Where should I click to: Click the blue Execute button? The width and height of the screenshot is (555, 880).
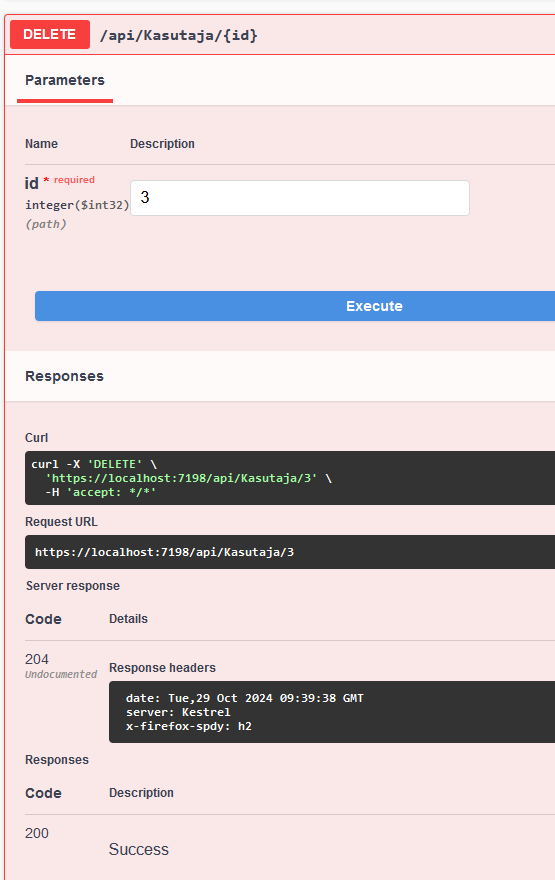[x=295, y=306]
